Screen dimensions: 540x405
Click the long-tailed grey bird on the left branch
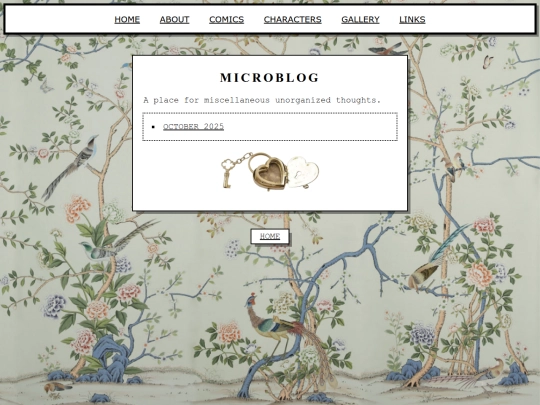coord(69,165)
